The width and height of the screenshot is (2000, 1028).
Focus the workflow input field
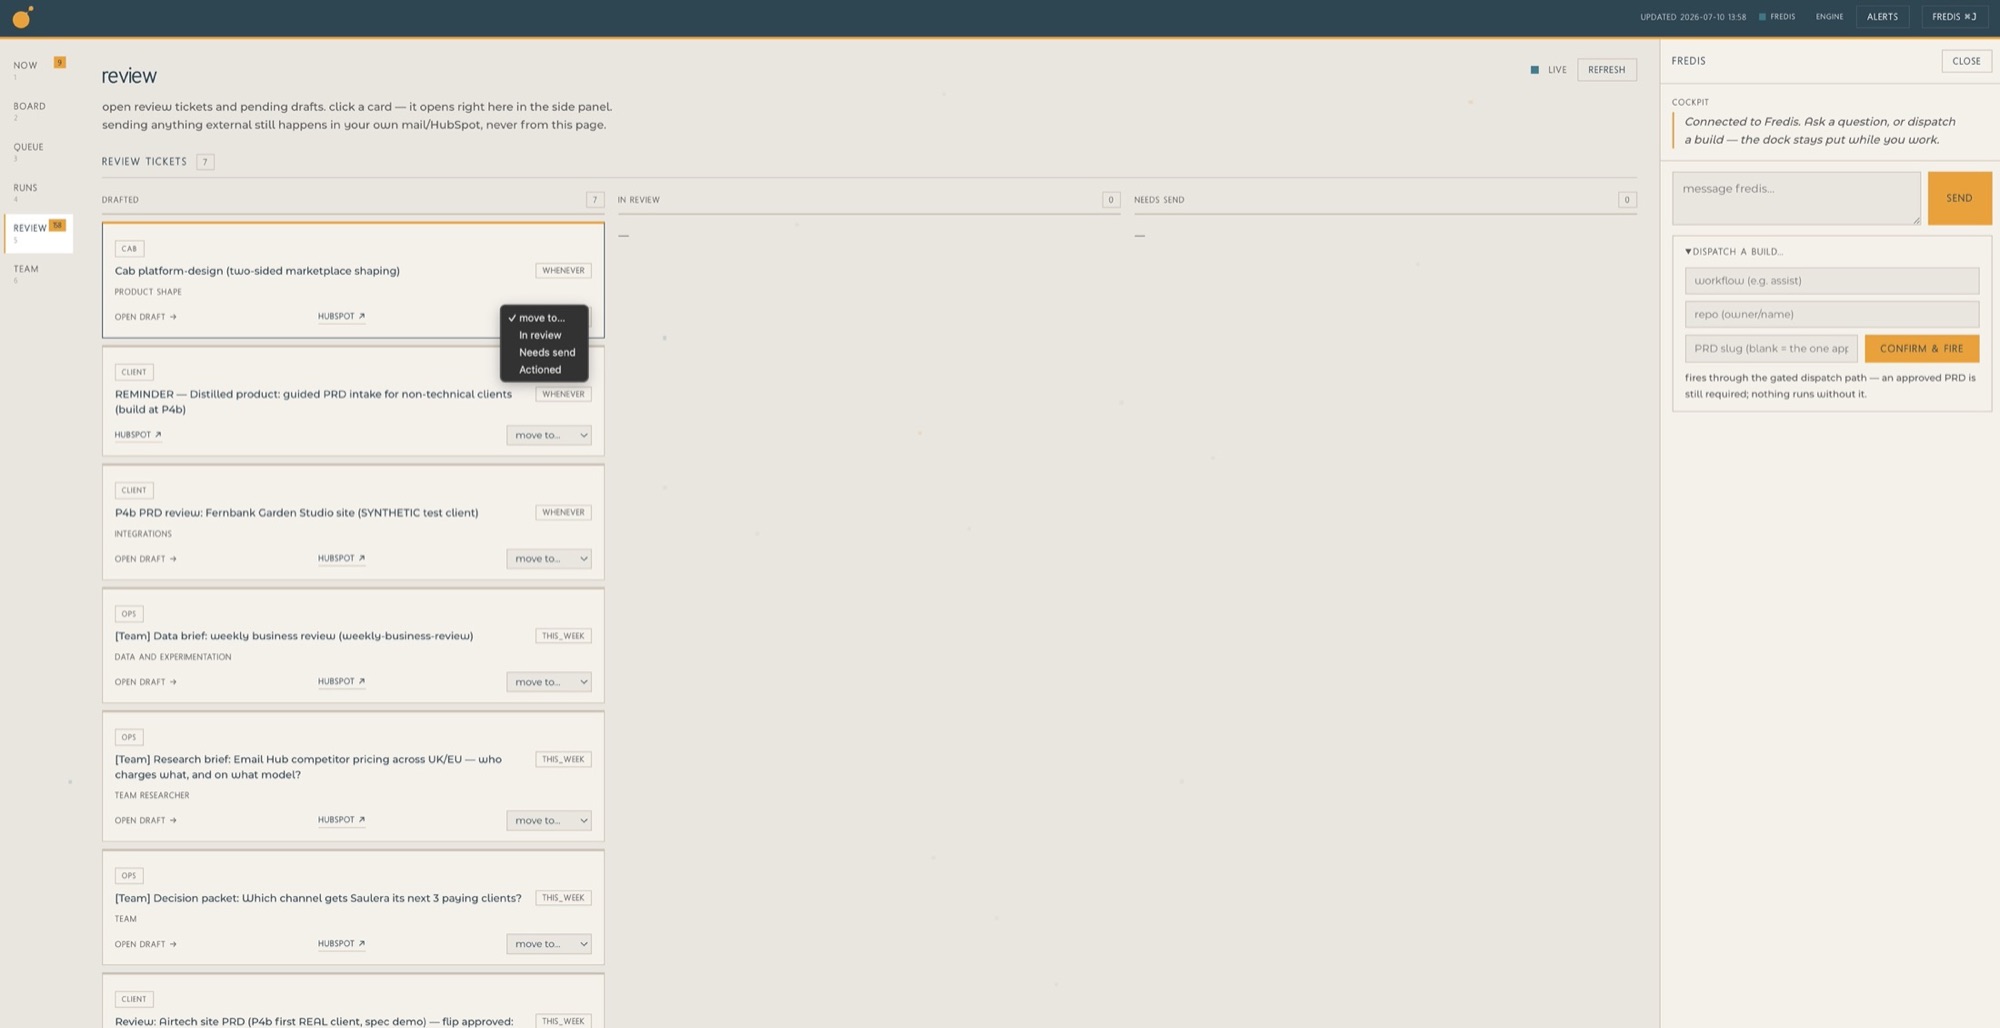[x=1830, y=281]
